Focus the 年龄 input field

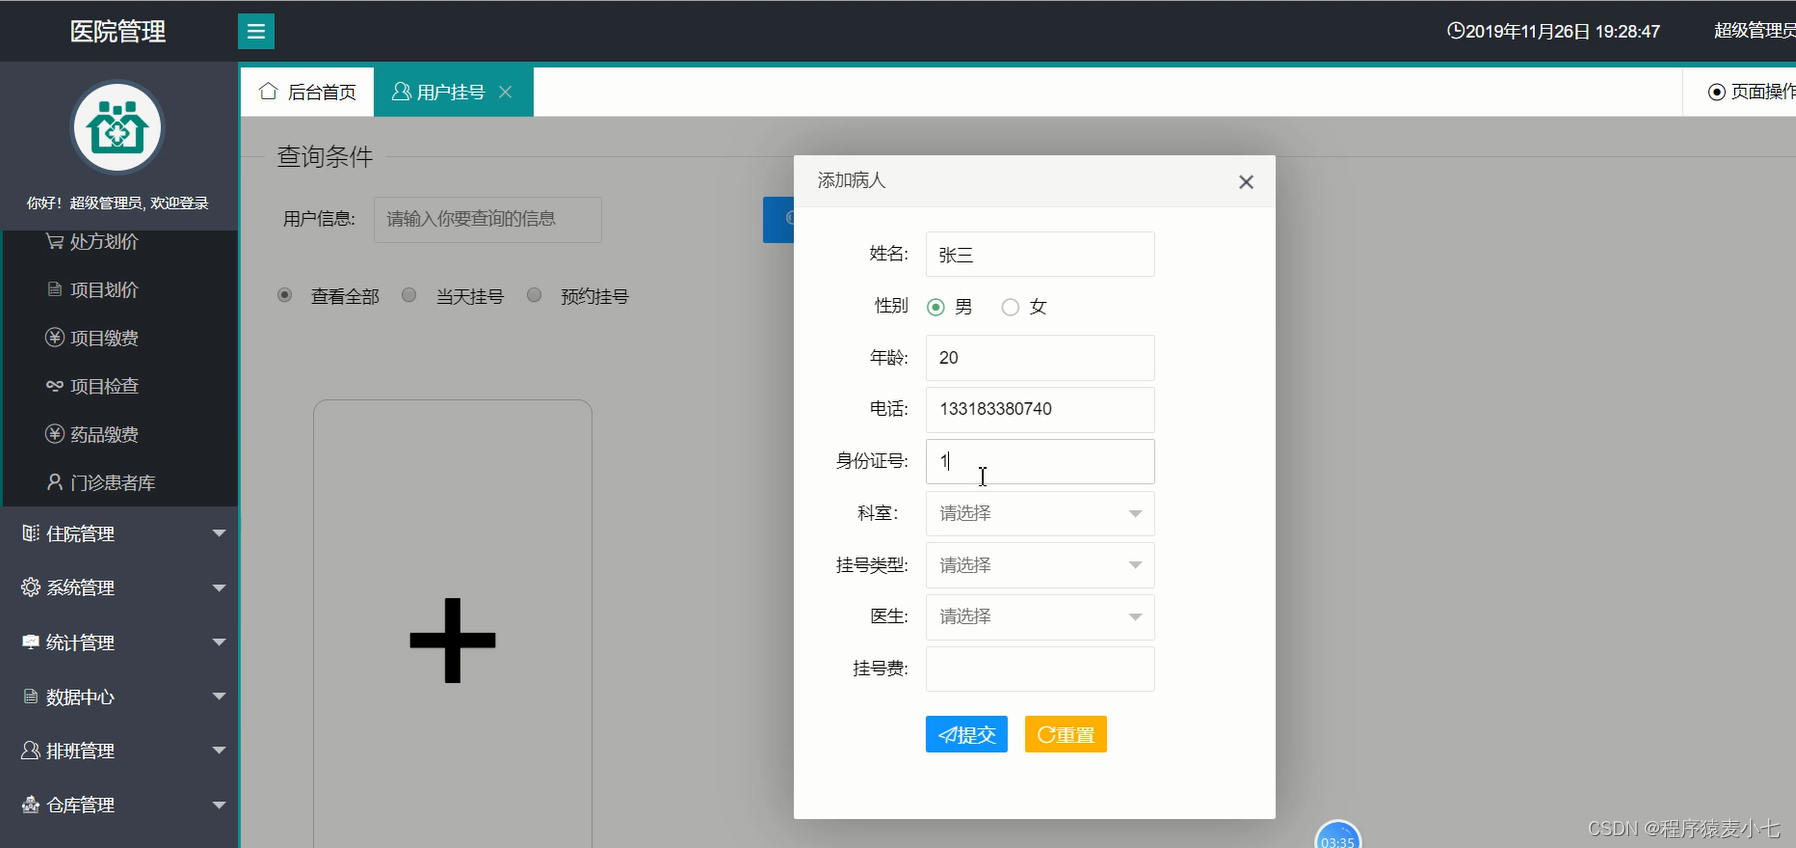[x=1040, y=357]
